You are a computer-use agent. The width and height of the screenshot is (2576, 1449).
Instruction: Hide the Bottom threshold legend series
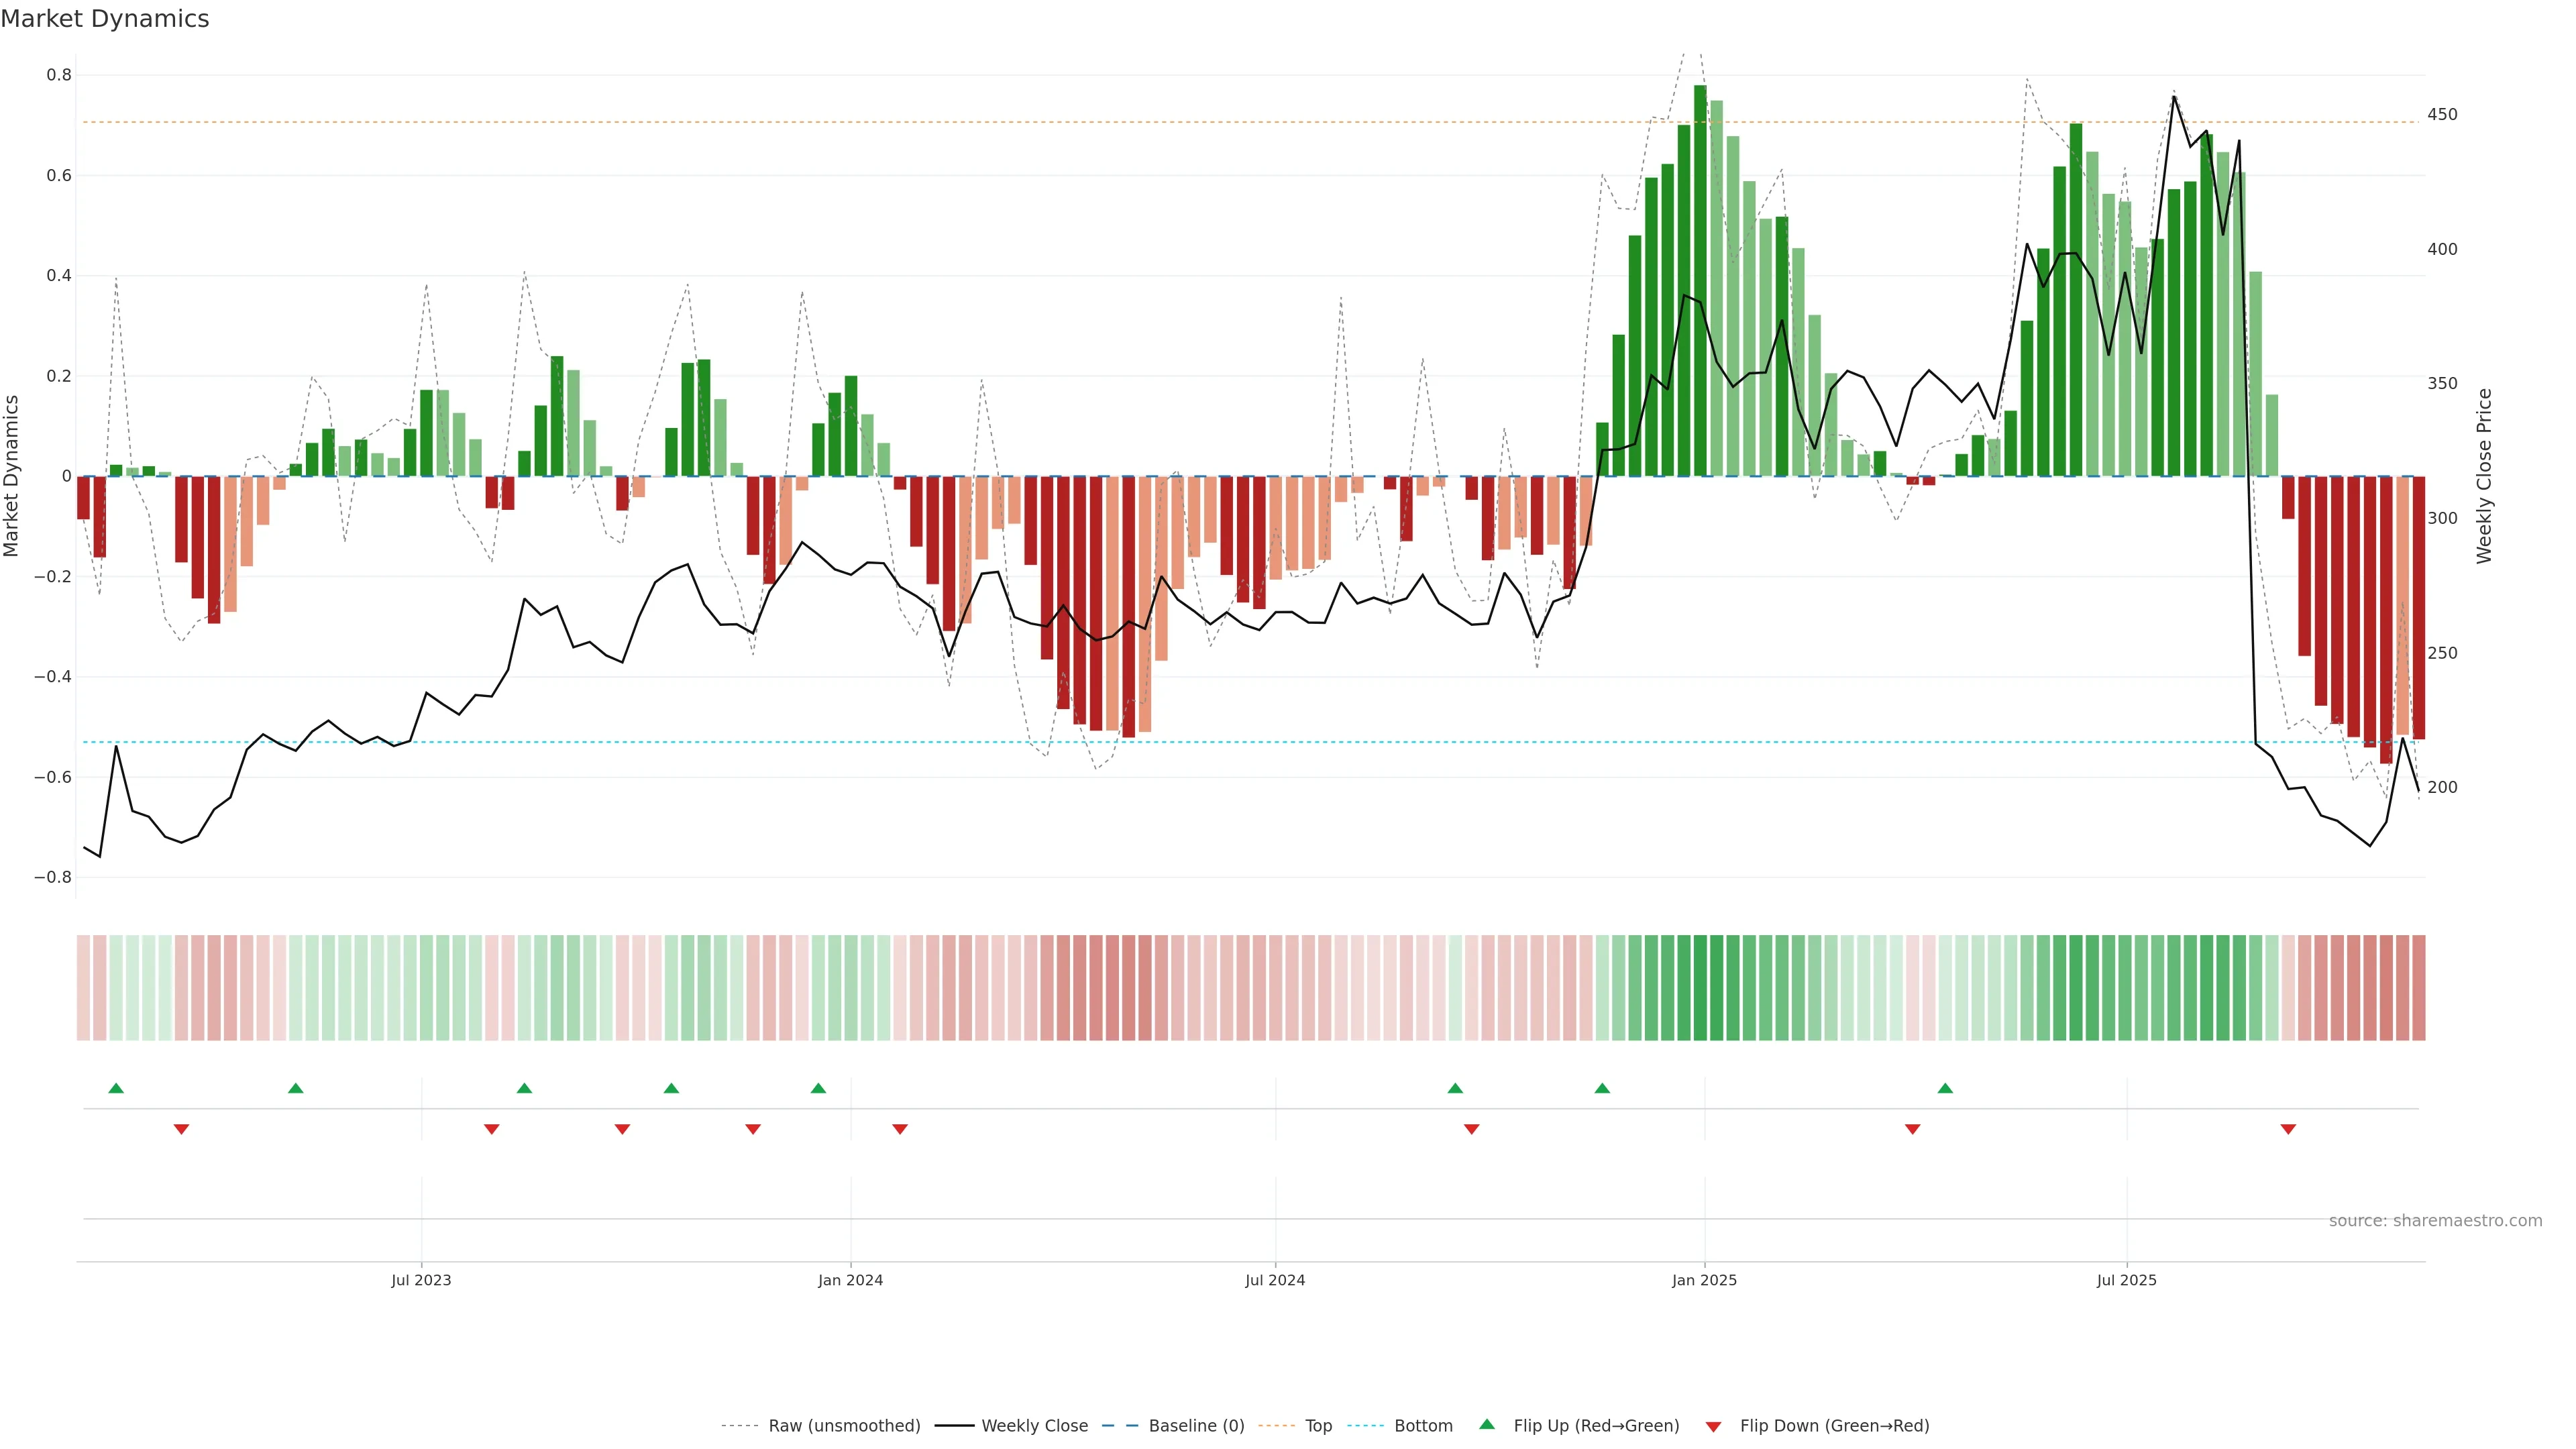(x=1423, y=1426)
